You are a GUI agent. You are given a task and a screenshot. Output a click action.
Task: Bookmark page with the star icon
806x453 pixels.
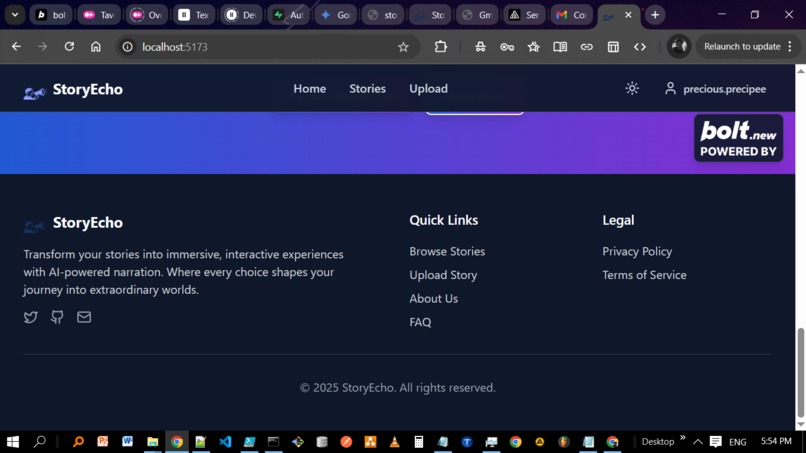[403, 47]
